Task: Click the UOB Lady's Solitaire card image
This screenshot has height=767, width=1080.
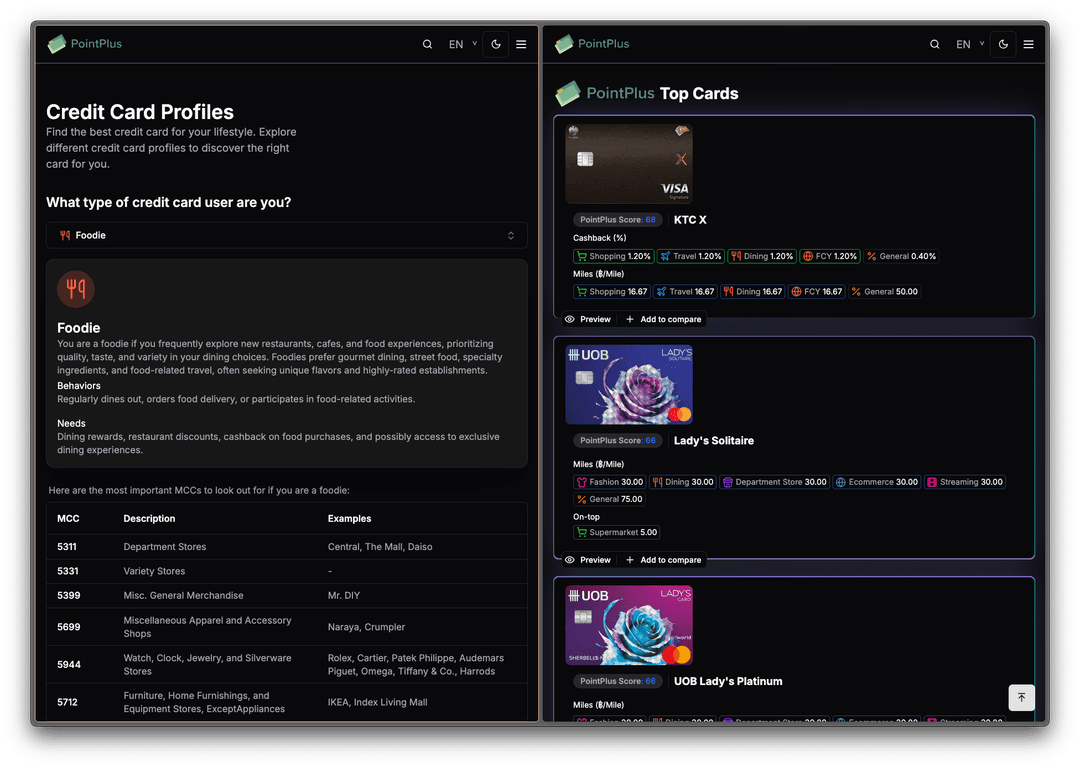Action: click(629, 385)
